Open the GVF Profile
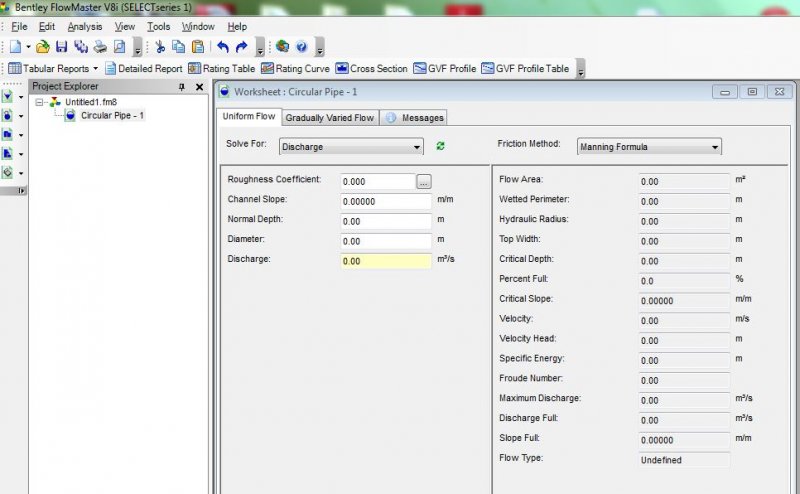The width and height of the screenshot is (800, 494). click(x=444, y=68)
